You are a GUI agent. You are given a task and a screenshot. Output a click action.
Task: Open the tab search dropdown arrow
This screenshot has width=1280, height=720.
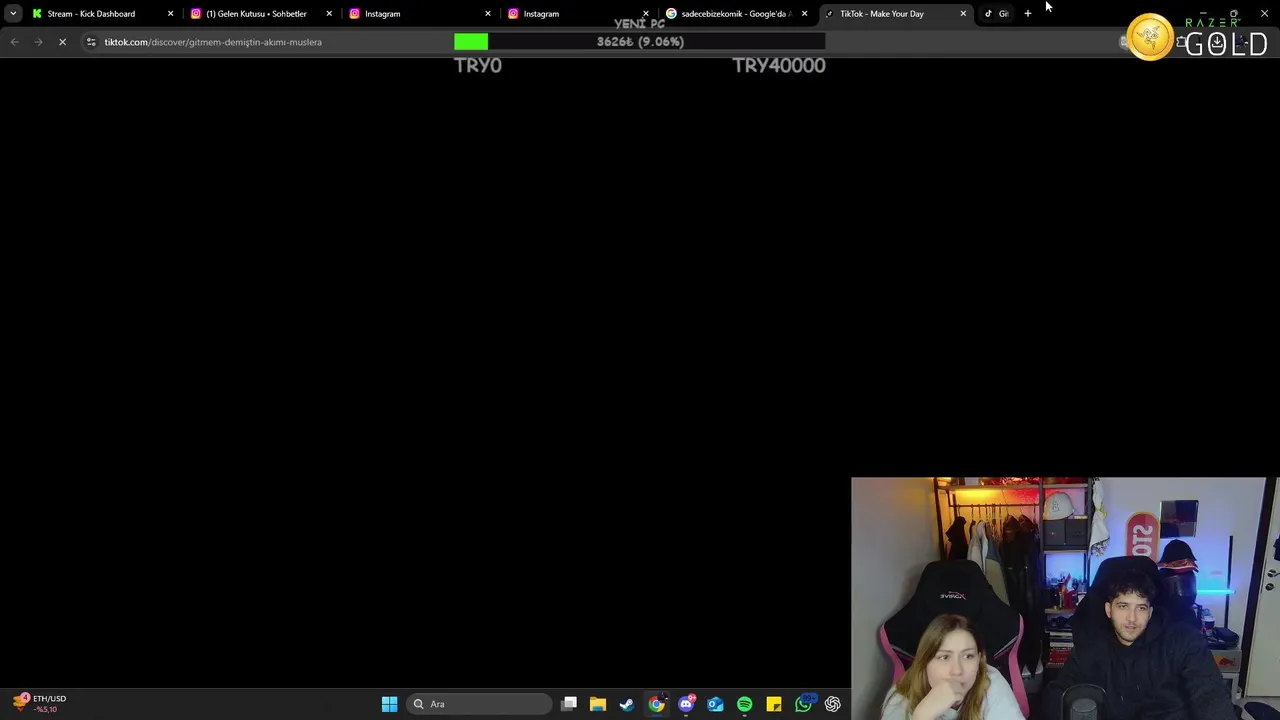13,14
